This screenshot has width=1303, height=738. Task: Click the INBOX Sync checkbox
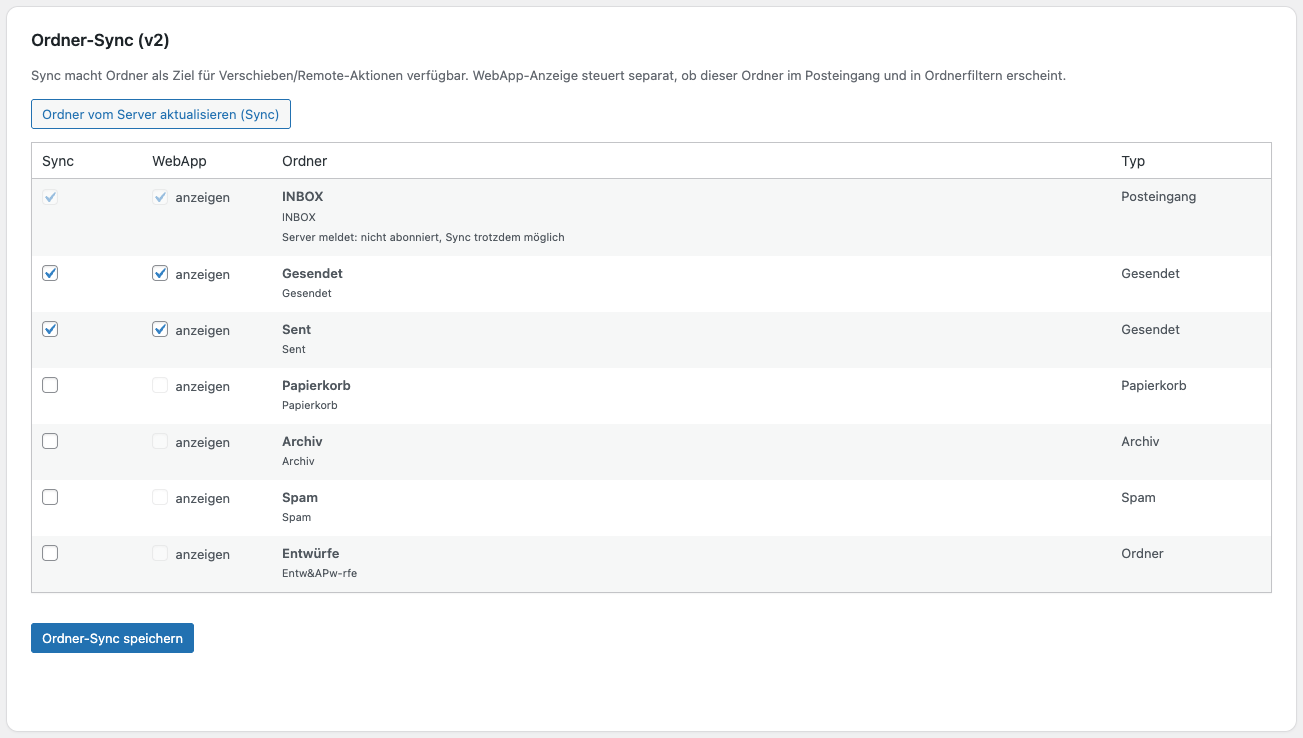point(50,197)
